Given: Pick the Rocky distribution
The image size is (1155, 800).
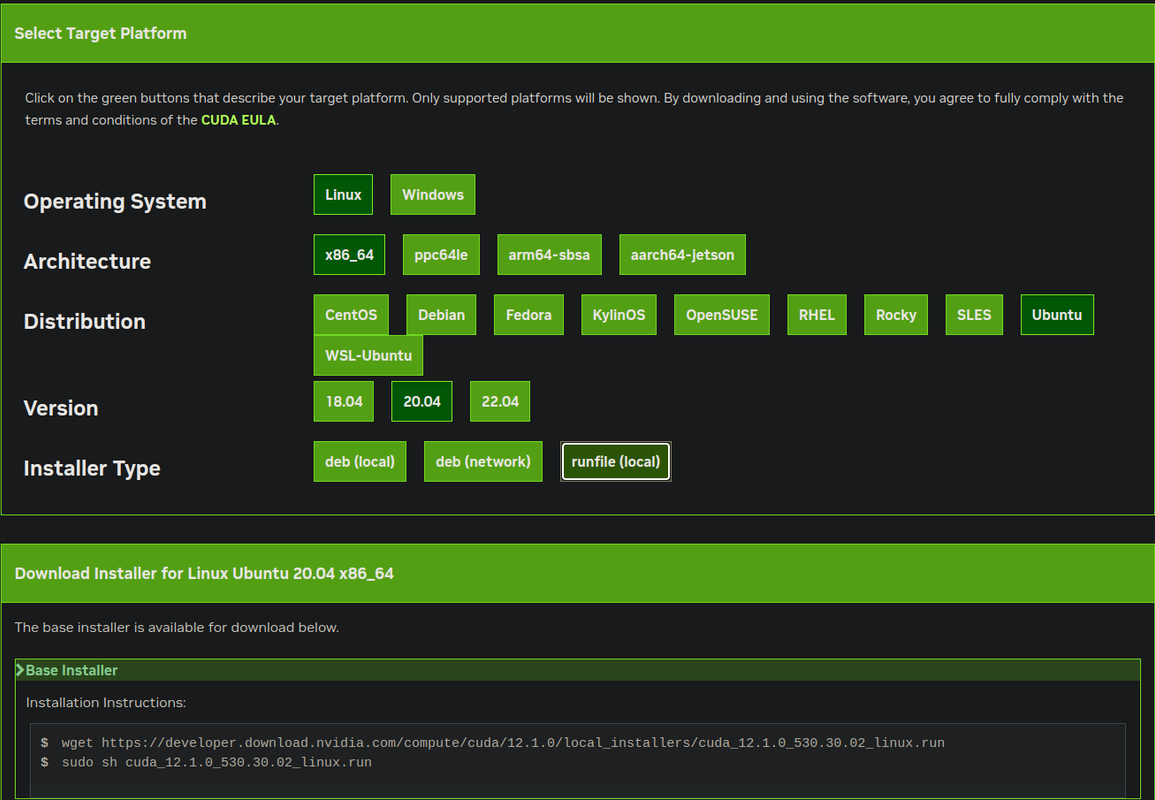Looking at the screenshot, I should point(895,314).
